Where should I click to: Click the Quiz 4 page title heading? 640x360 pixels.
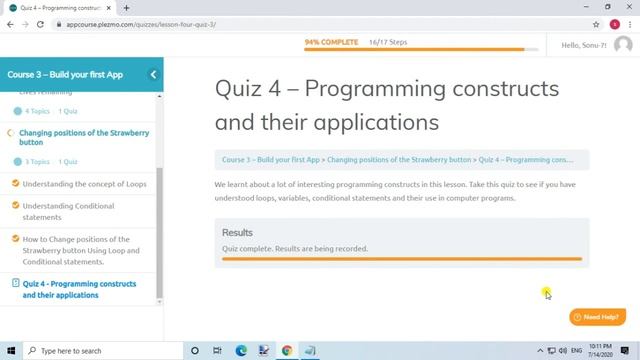[x=387, y=105]
